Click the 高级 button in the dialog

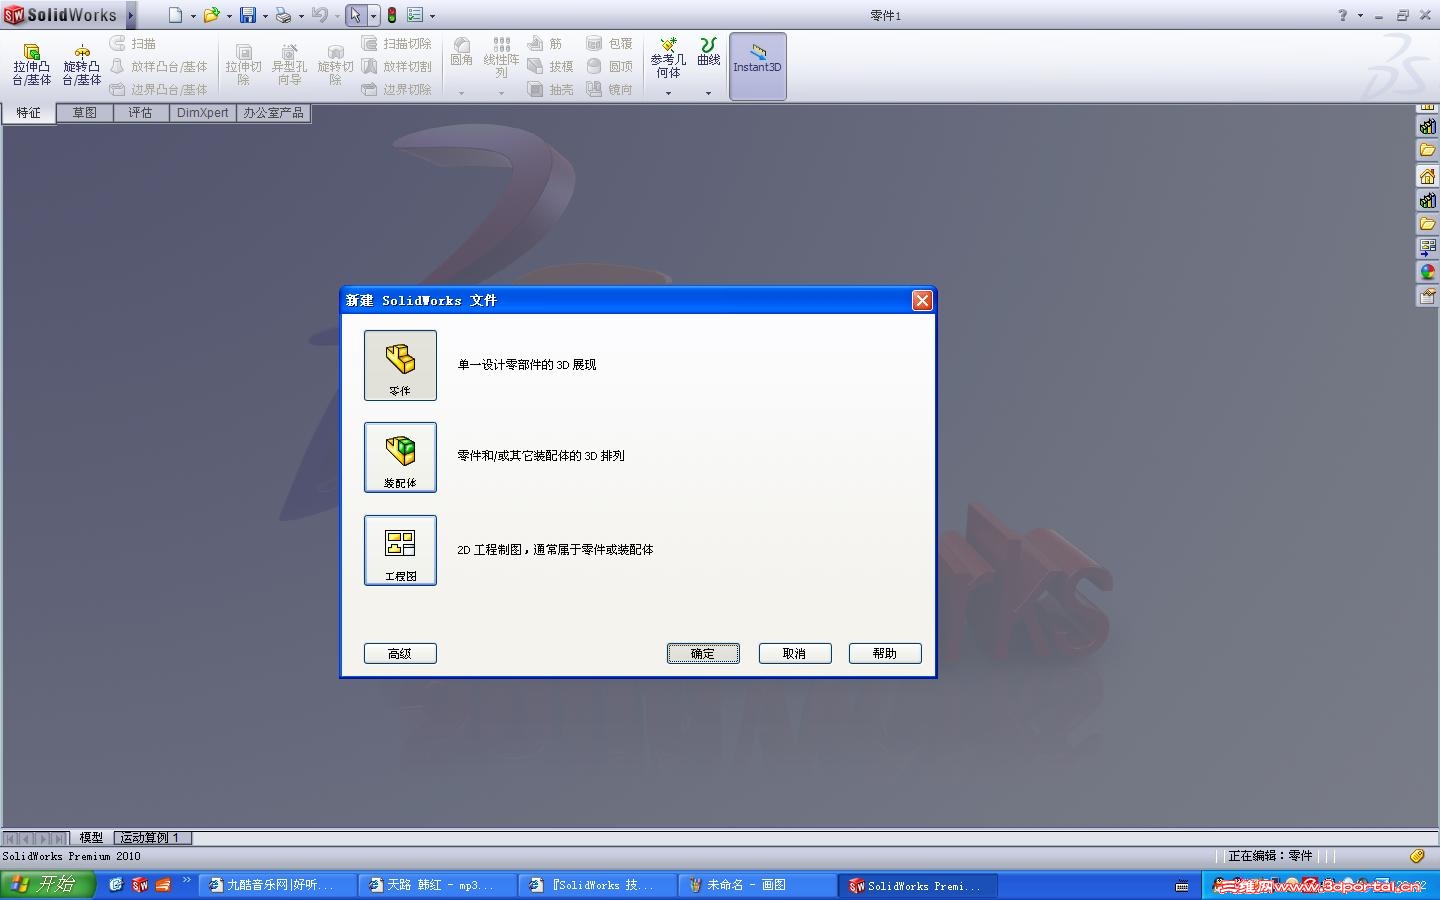pyautogui.click(x=400, y=653)
